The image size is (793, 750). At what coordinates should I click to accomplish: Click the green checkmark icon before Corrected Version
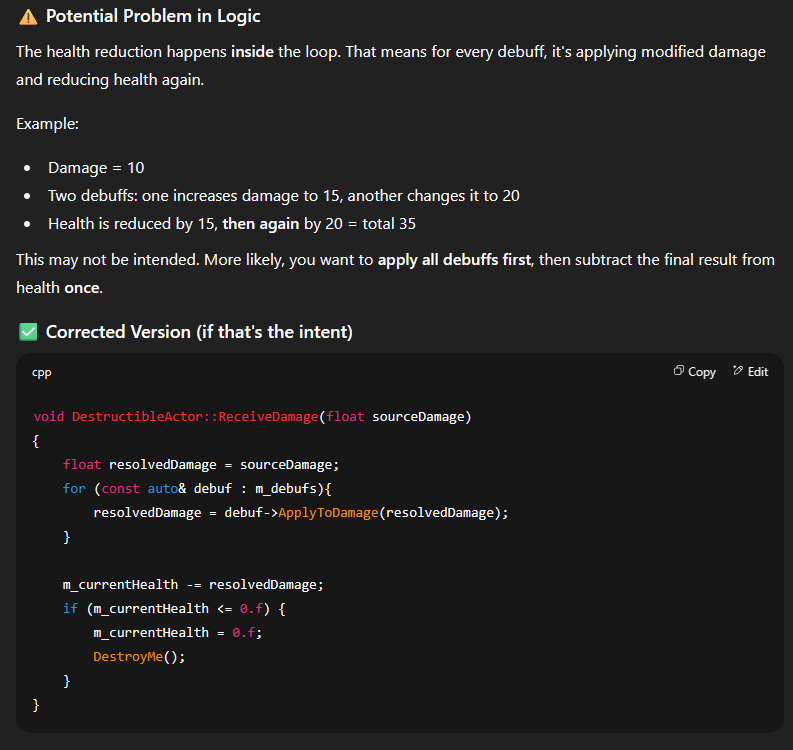(28, 332)
